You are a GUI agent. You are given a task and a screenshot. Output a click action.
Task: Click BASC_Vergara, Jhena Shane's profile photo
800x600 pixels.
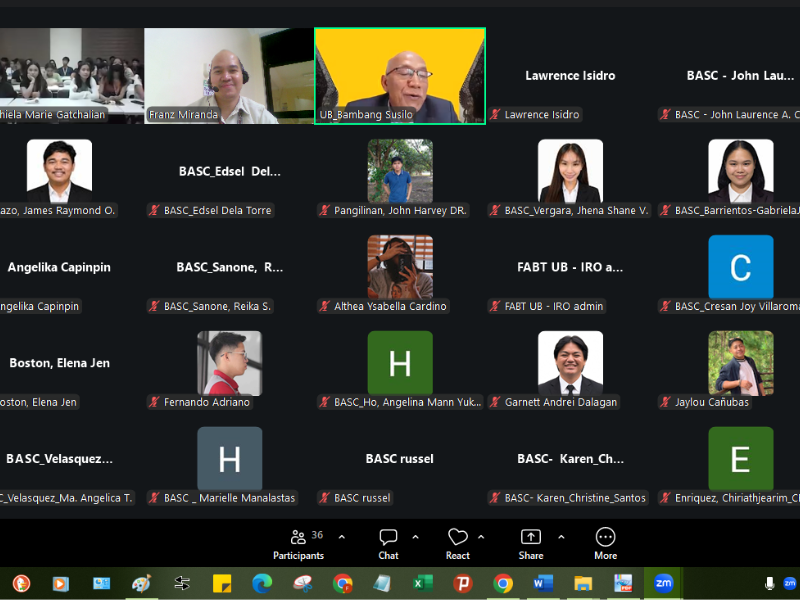[x=570, y=171]
